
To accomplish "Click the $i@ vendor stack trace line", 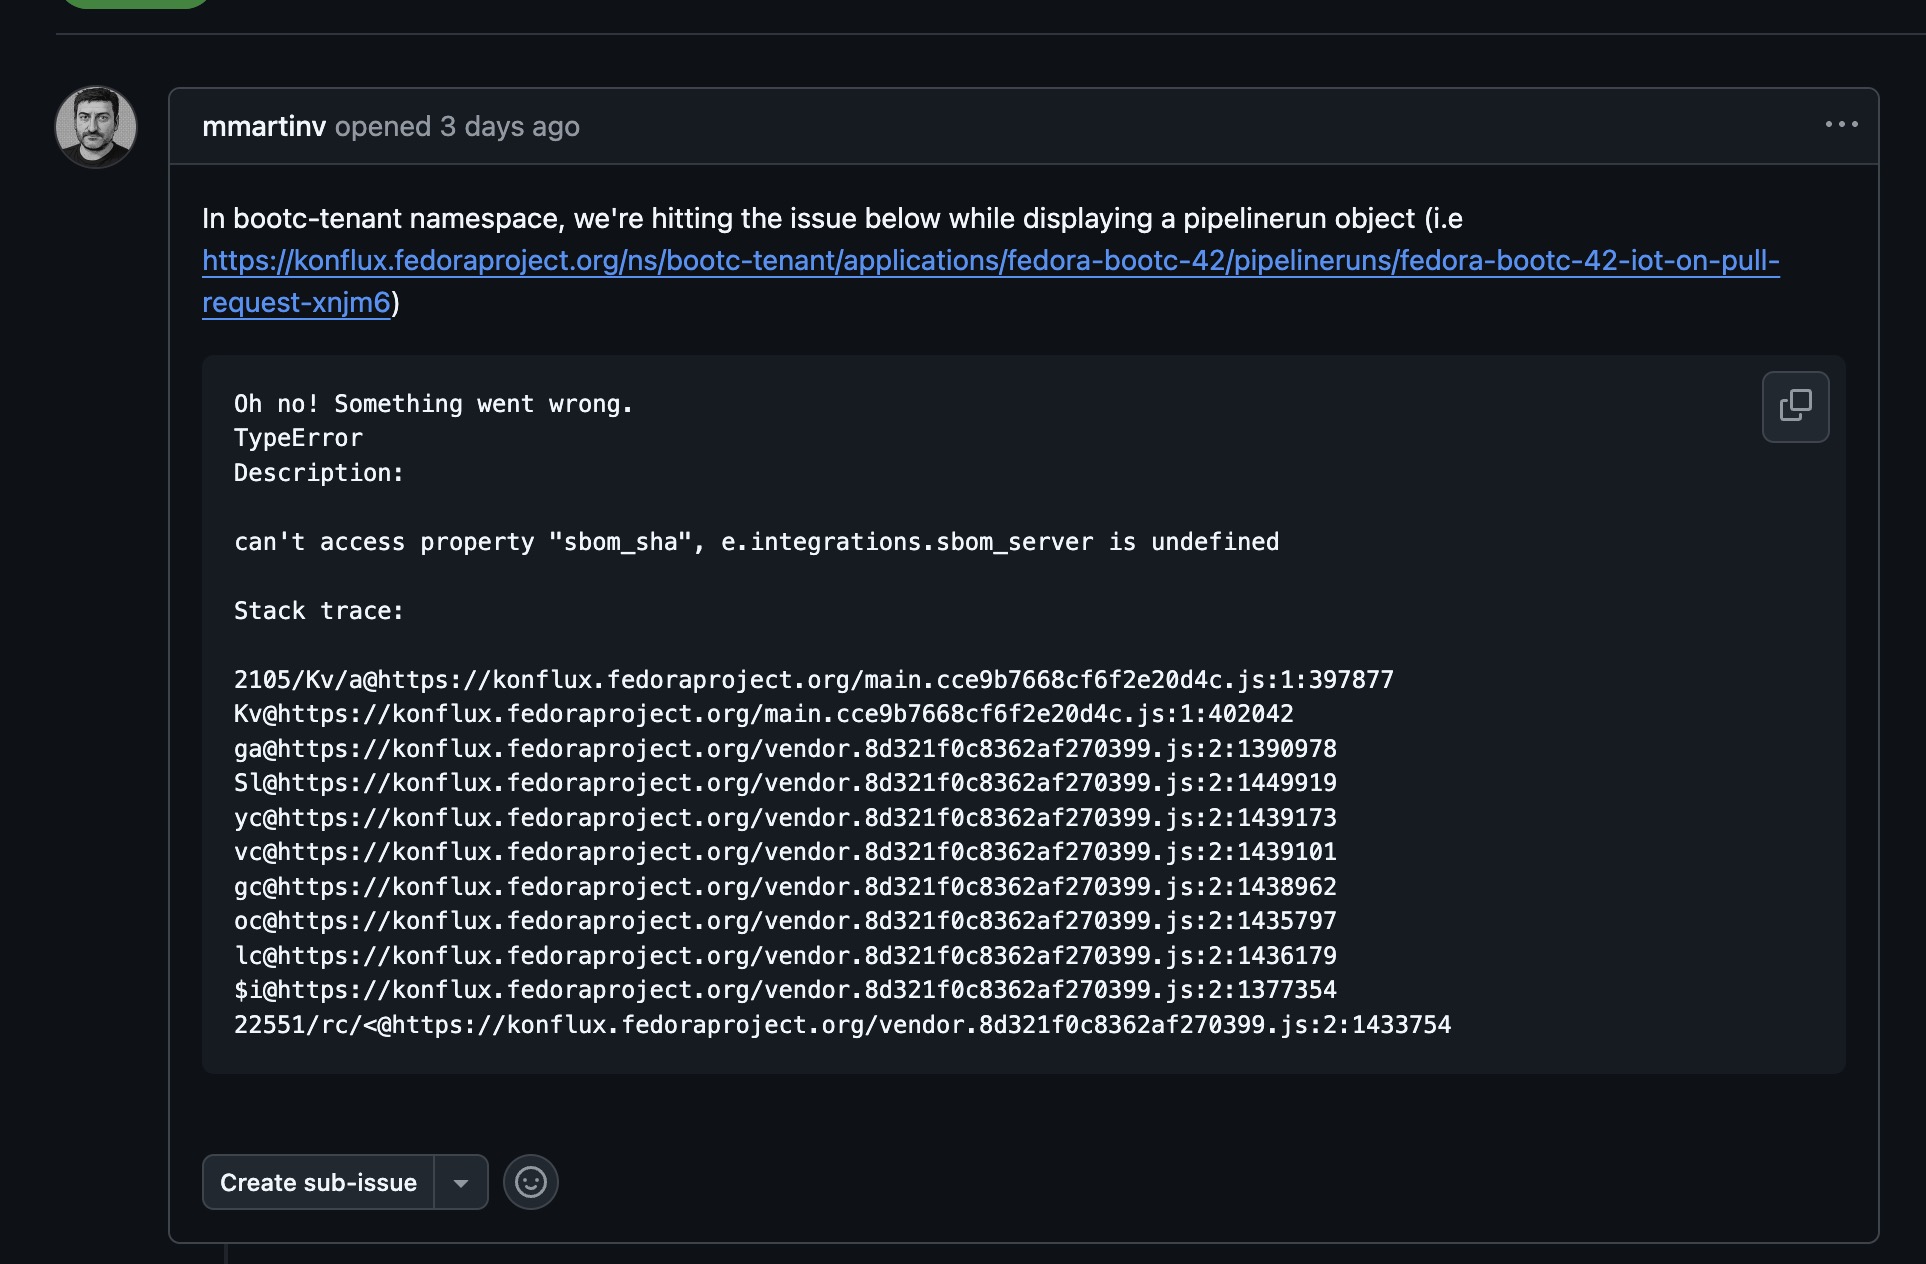I will pos(785,990).
